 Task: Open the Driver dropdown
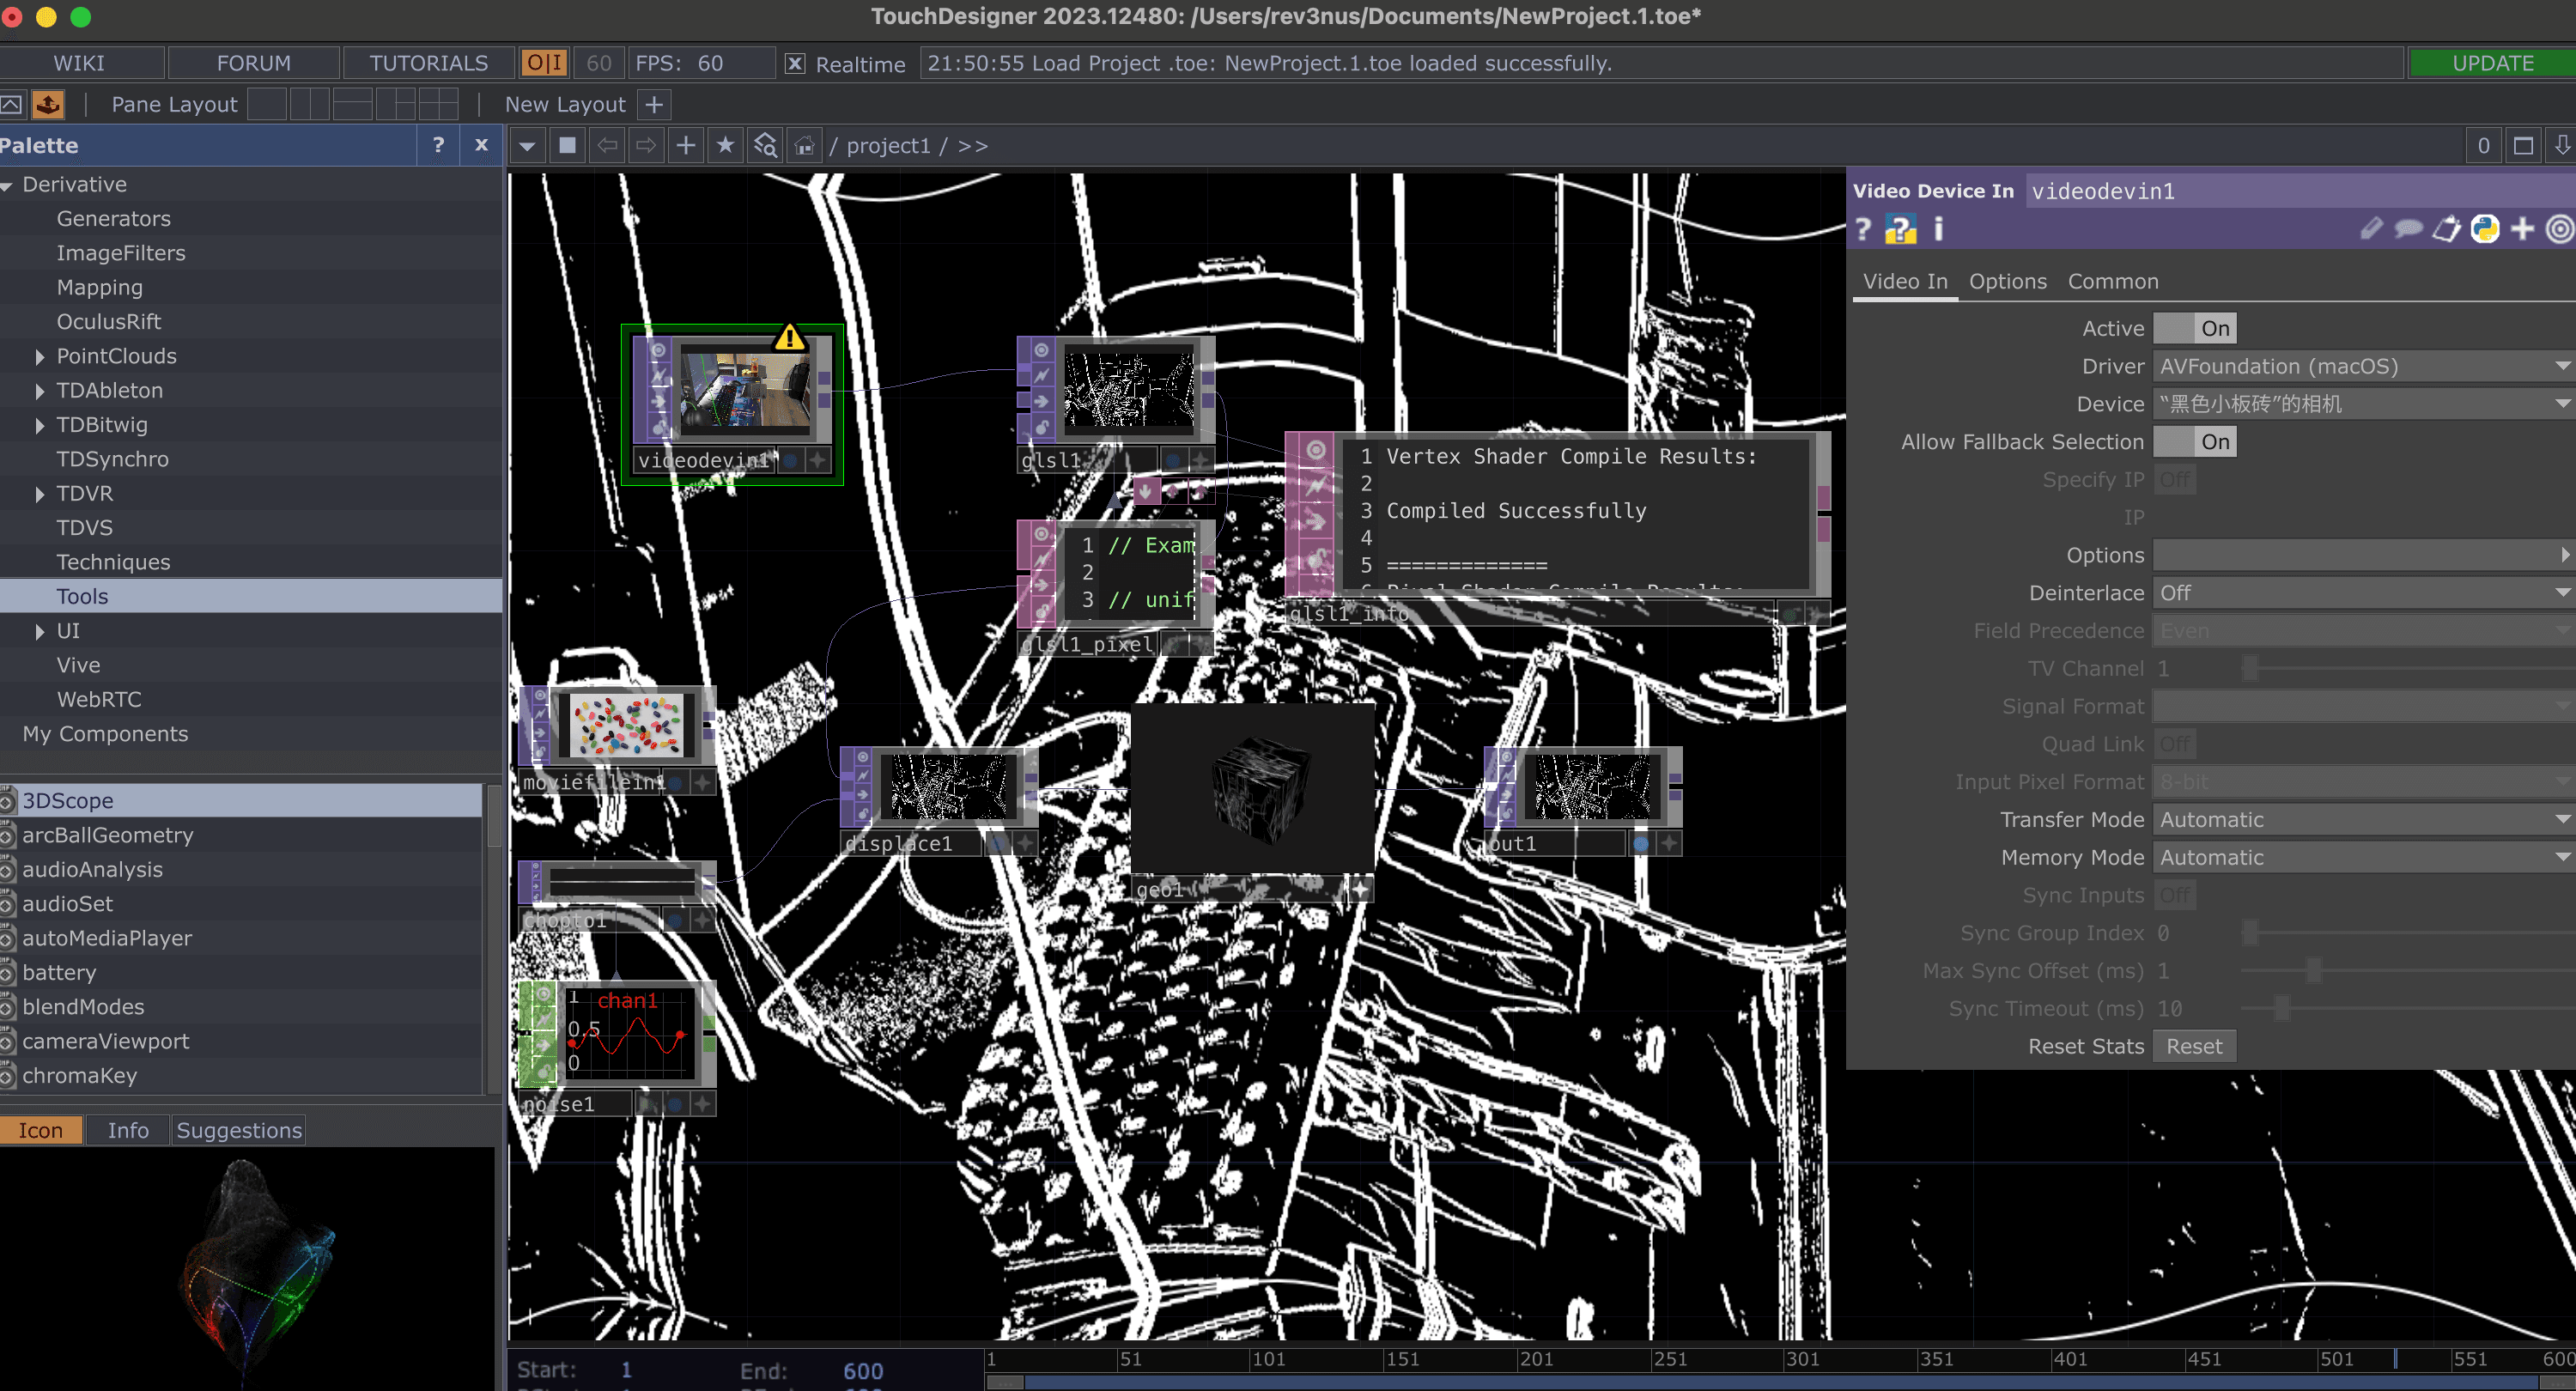point(2364,366)
